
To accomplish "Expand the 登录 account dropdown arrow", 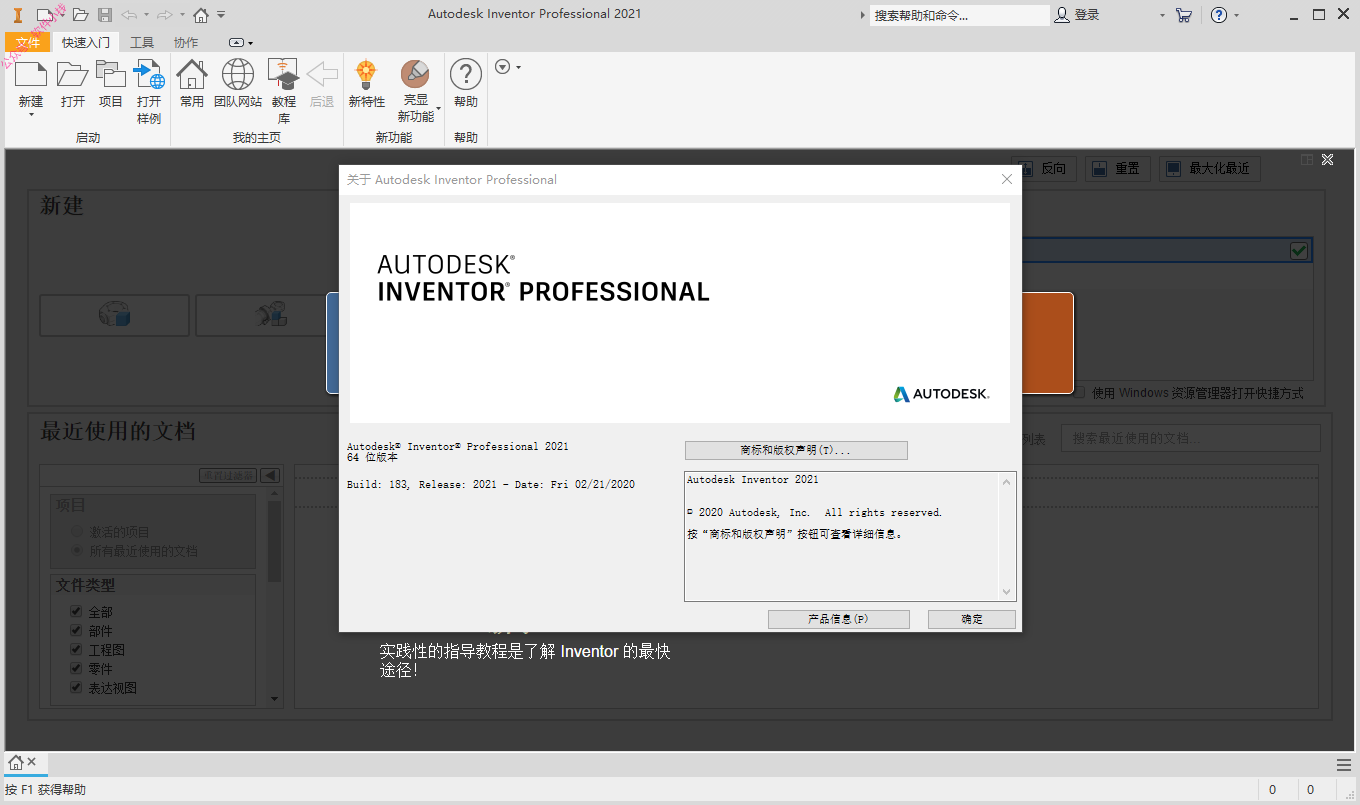I will (1162, 15).
